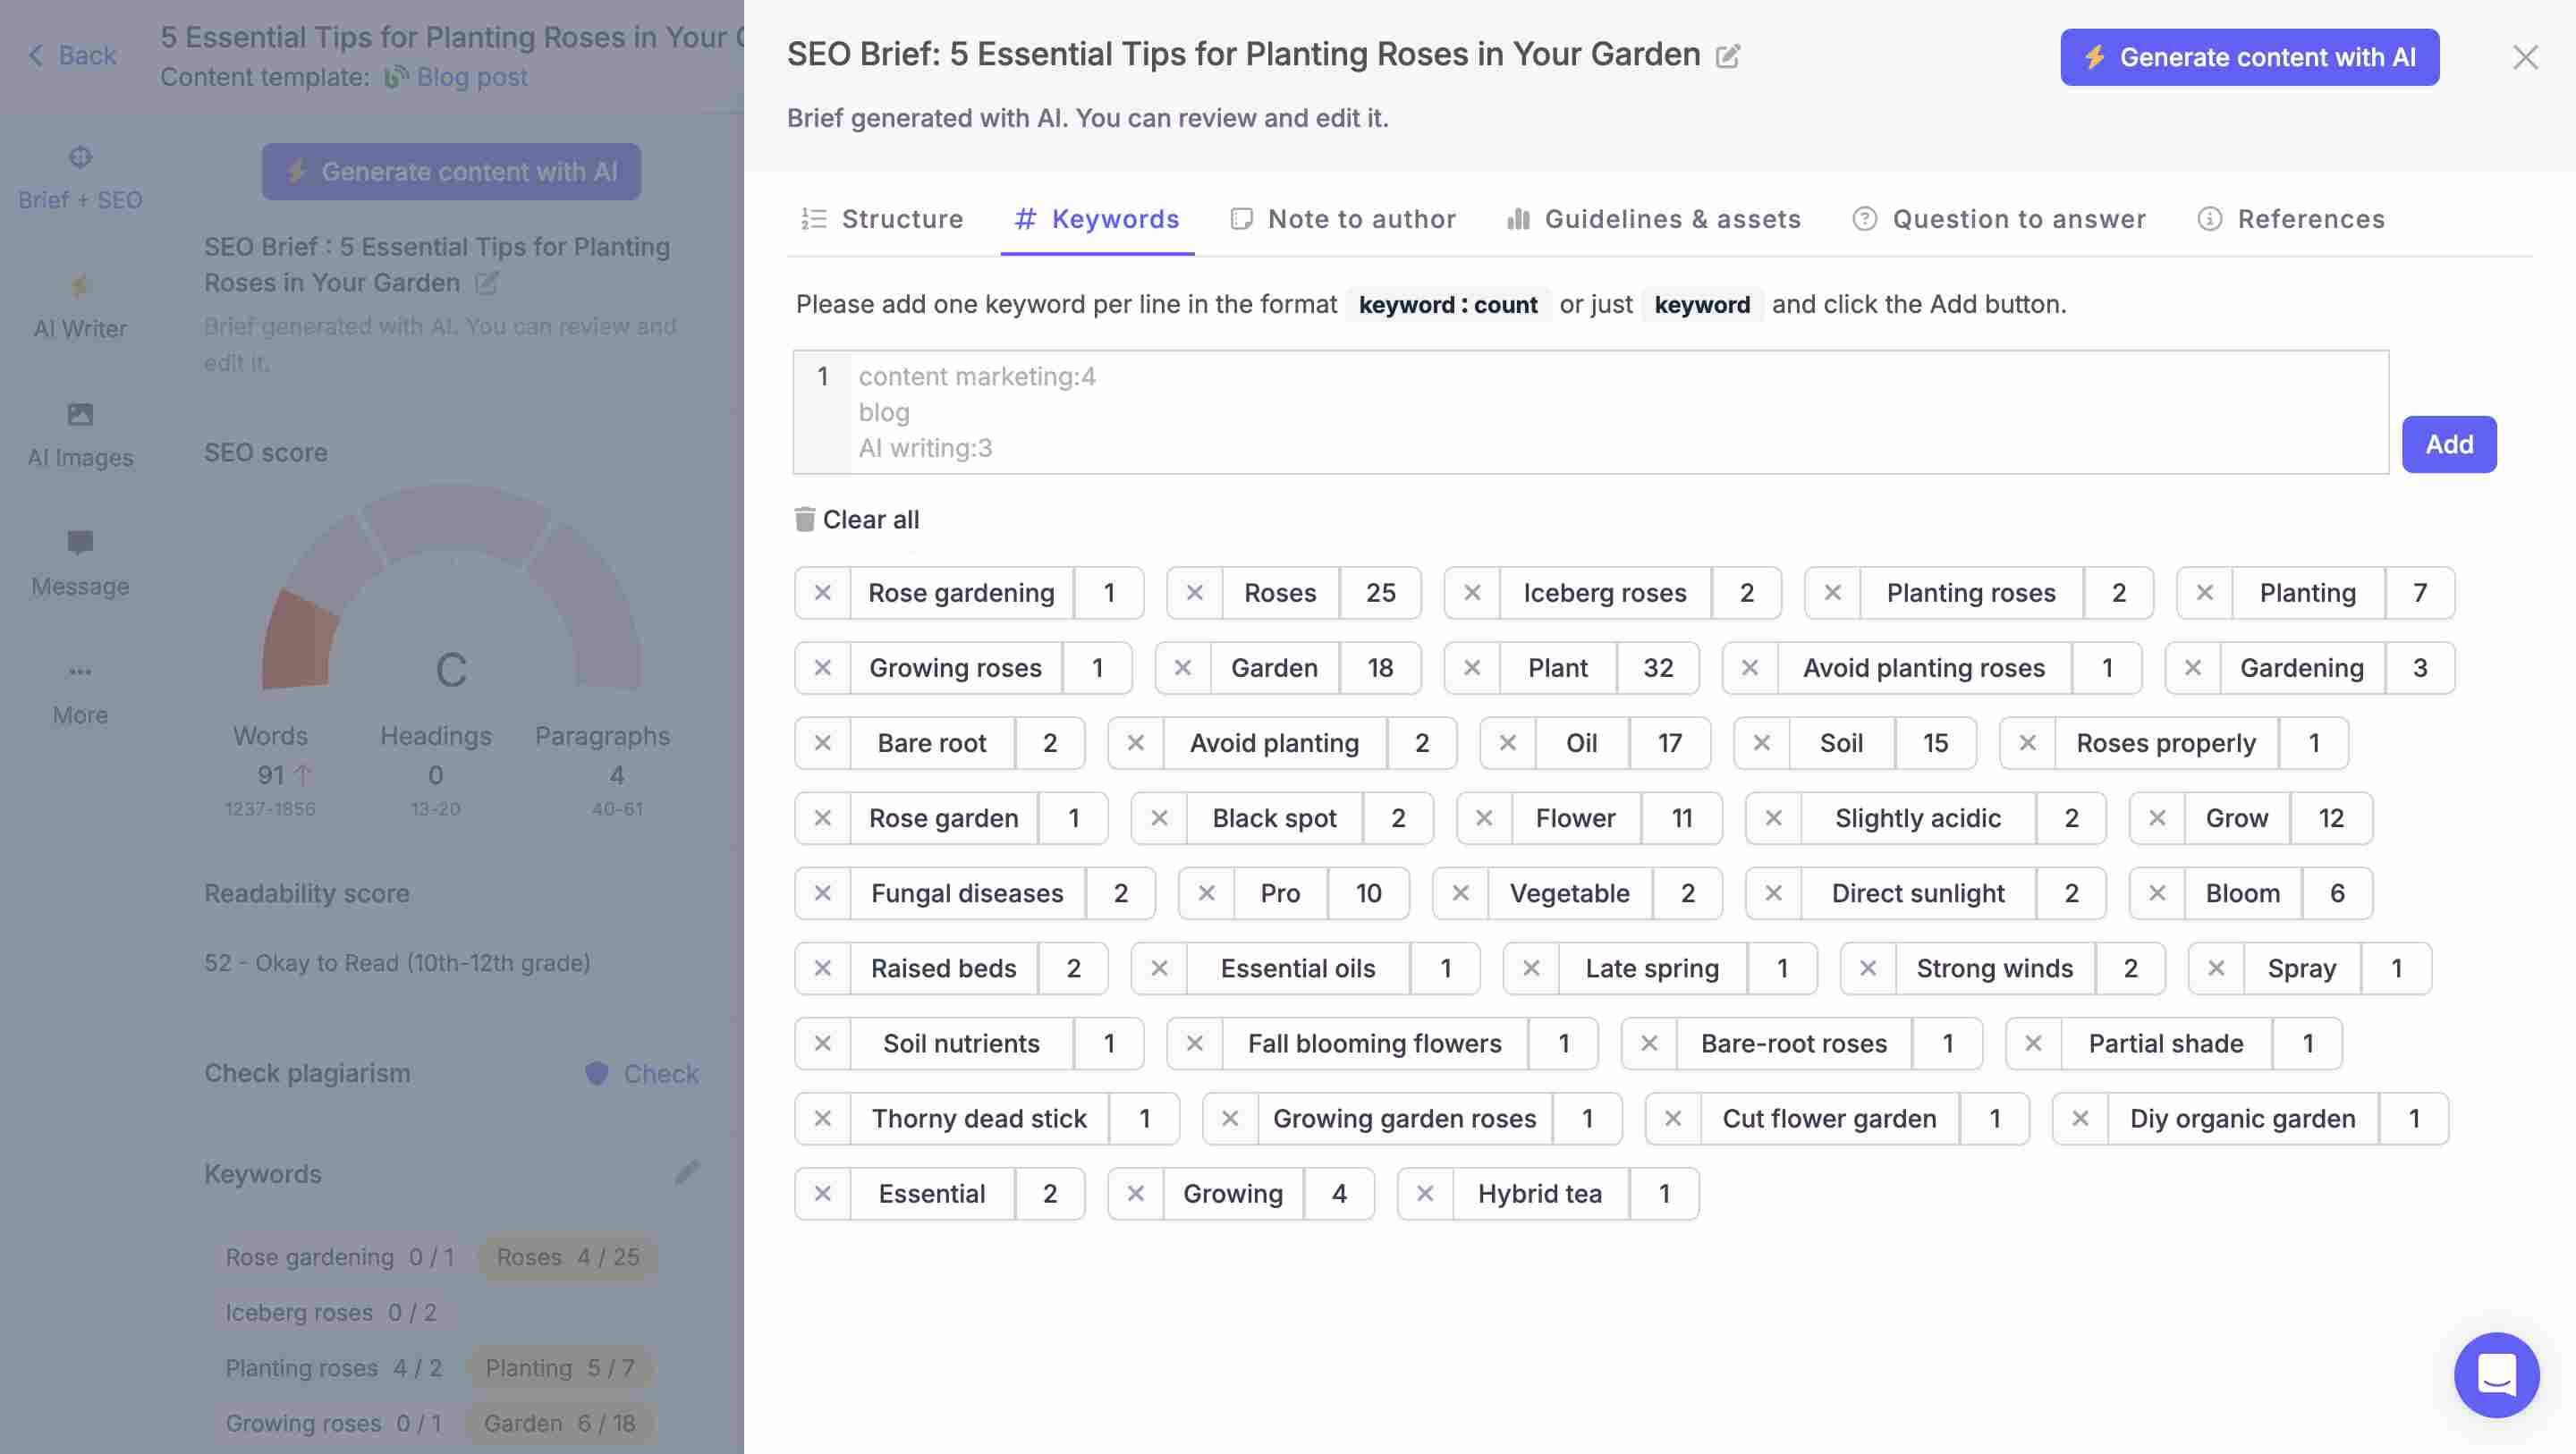The height and width of the screenshot is (1454, 2576).
Task: Open AI Writer in the sidebar
Action: coord(80,308)
